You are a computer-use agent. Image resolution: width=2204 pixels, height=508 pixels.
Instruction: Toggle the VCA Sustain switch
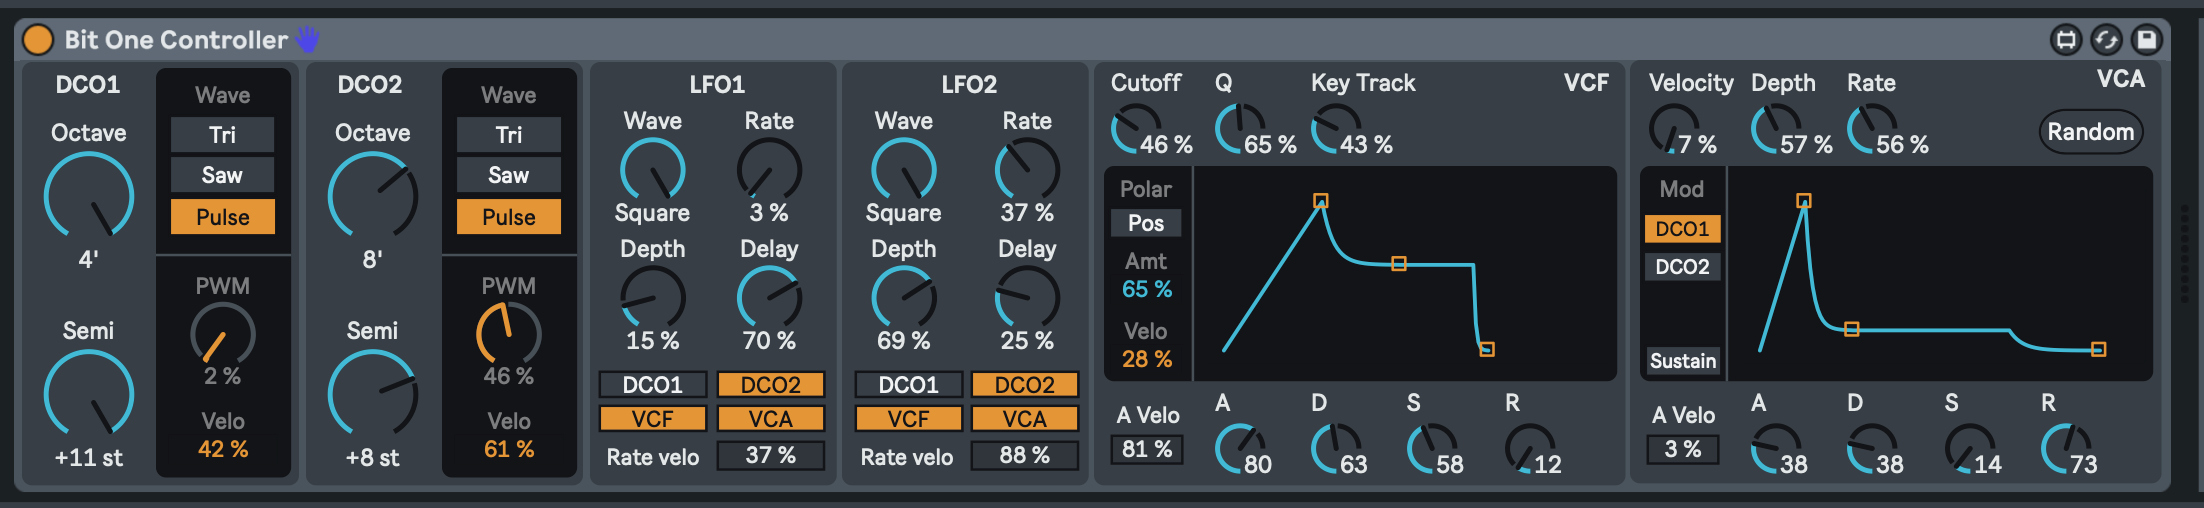(x=1682, y=361)
